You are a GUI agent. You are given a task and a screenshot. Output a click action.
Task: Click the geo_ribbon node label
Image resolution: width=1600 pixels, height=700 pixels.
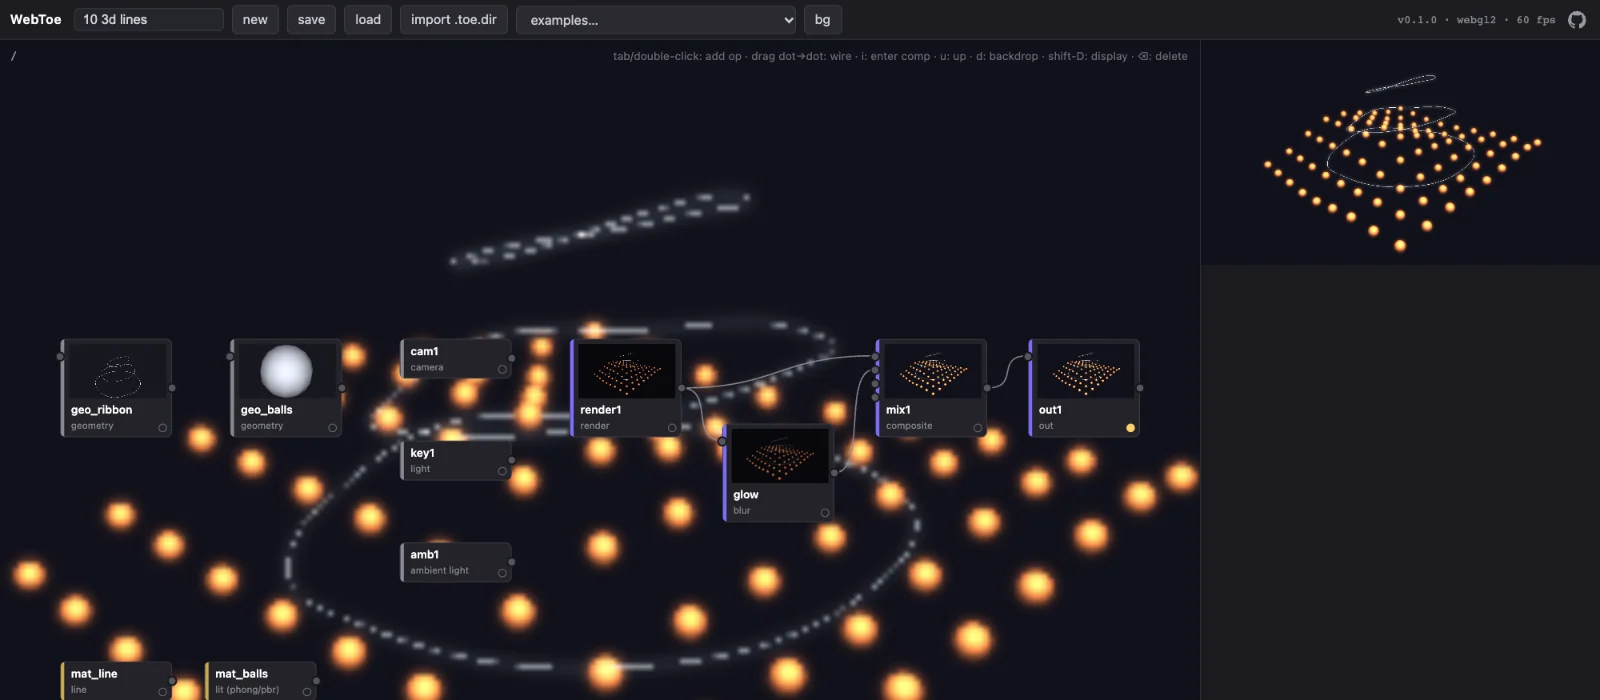pos(101,410)
